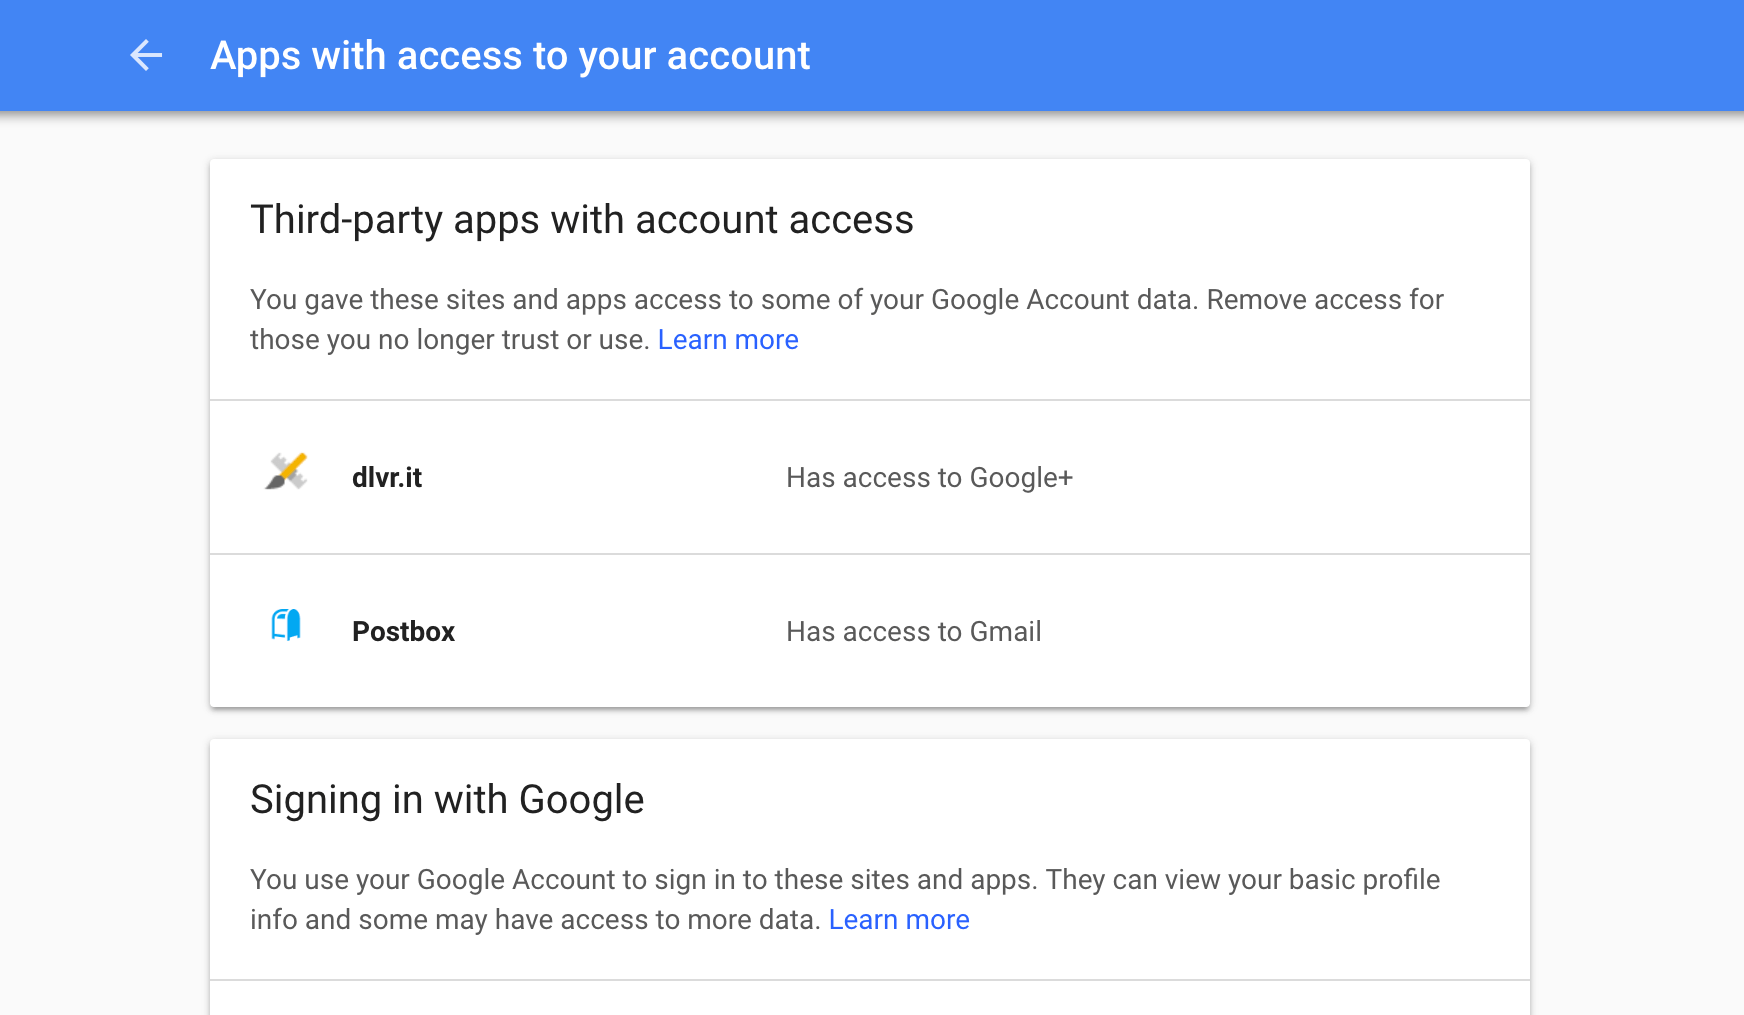Open Learn more link under third-party apps
1744x1015 pixels.
pyautogui.click(x=728, y=340)
